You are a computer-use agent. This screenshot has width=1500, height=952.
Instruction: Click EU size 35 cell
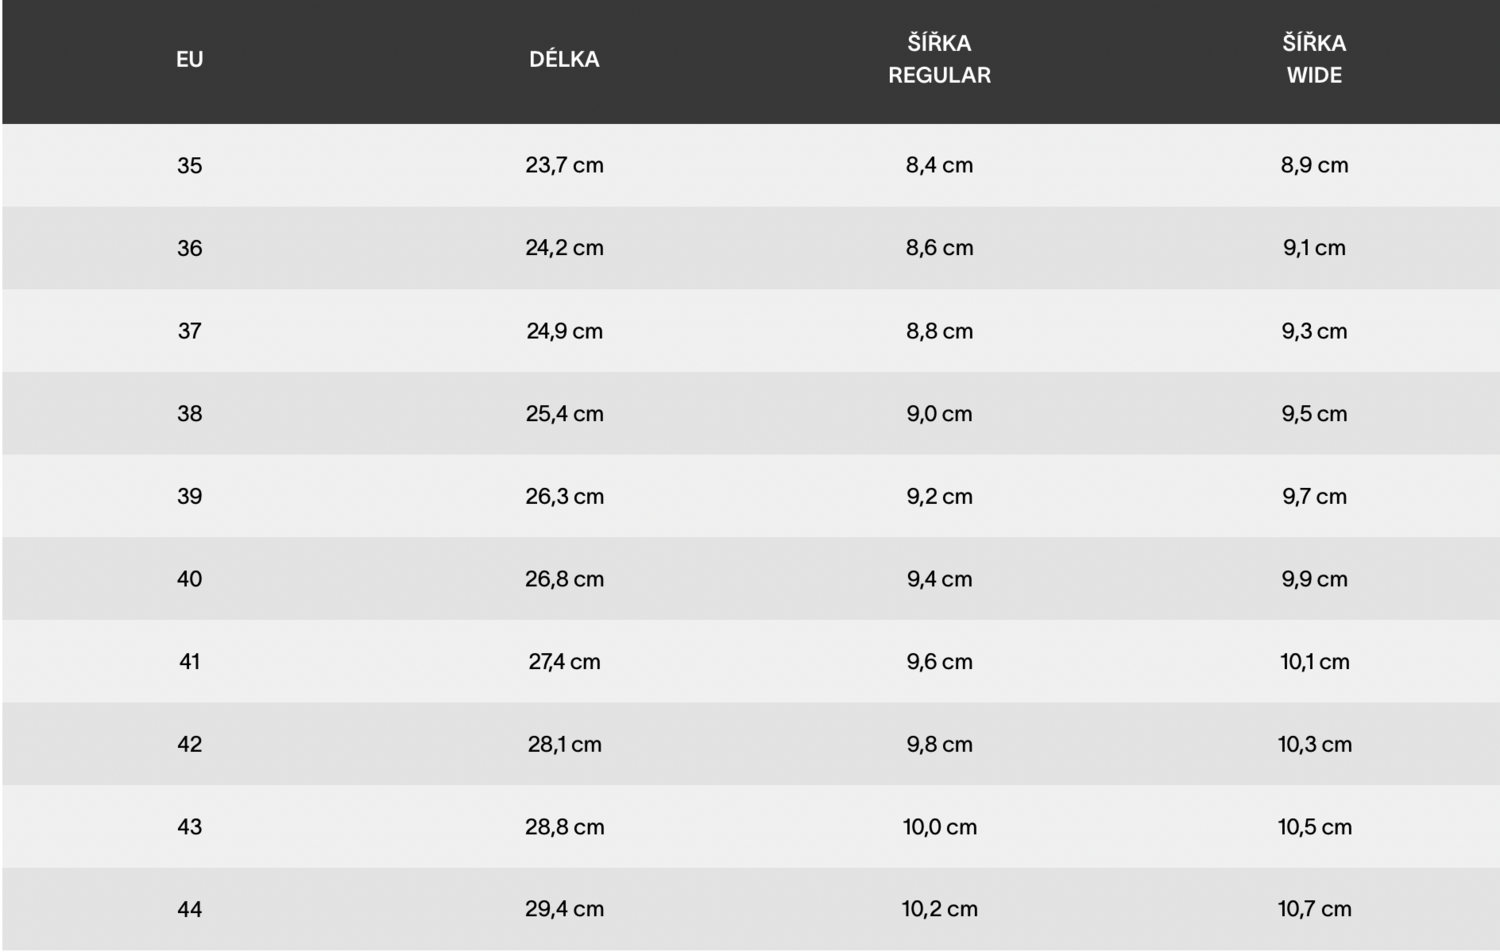[189, 165]
